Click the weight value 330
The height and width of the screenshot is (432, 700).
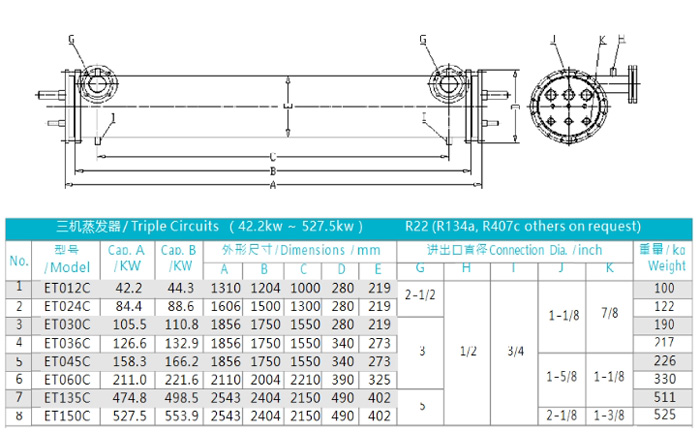tap(665, 379)
